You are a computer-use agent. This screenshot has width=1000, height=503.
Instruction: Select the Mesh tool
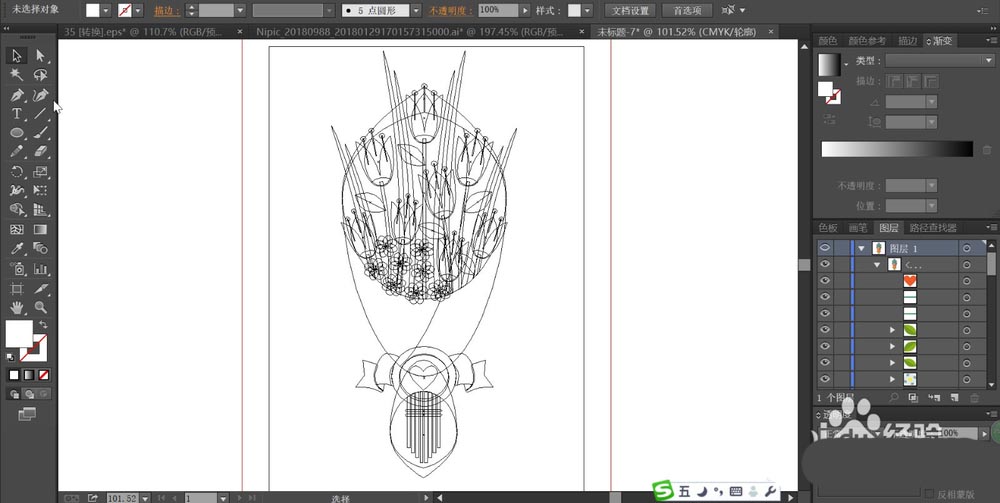coord(17,230)
